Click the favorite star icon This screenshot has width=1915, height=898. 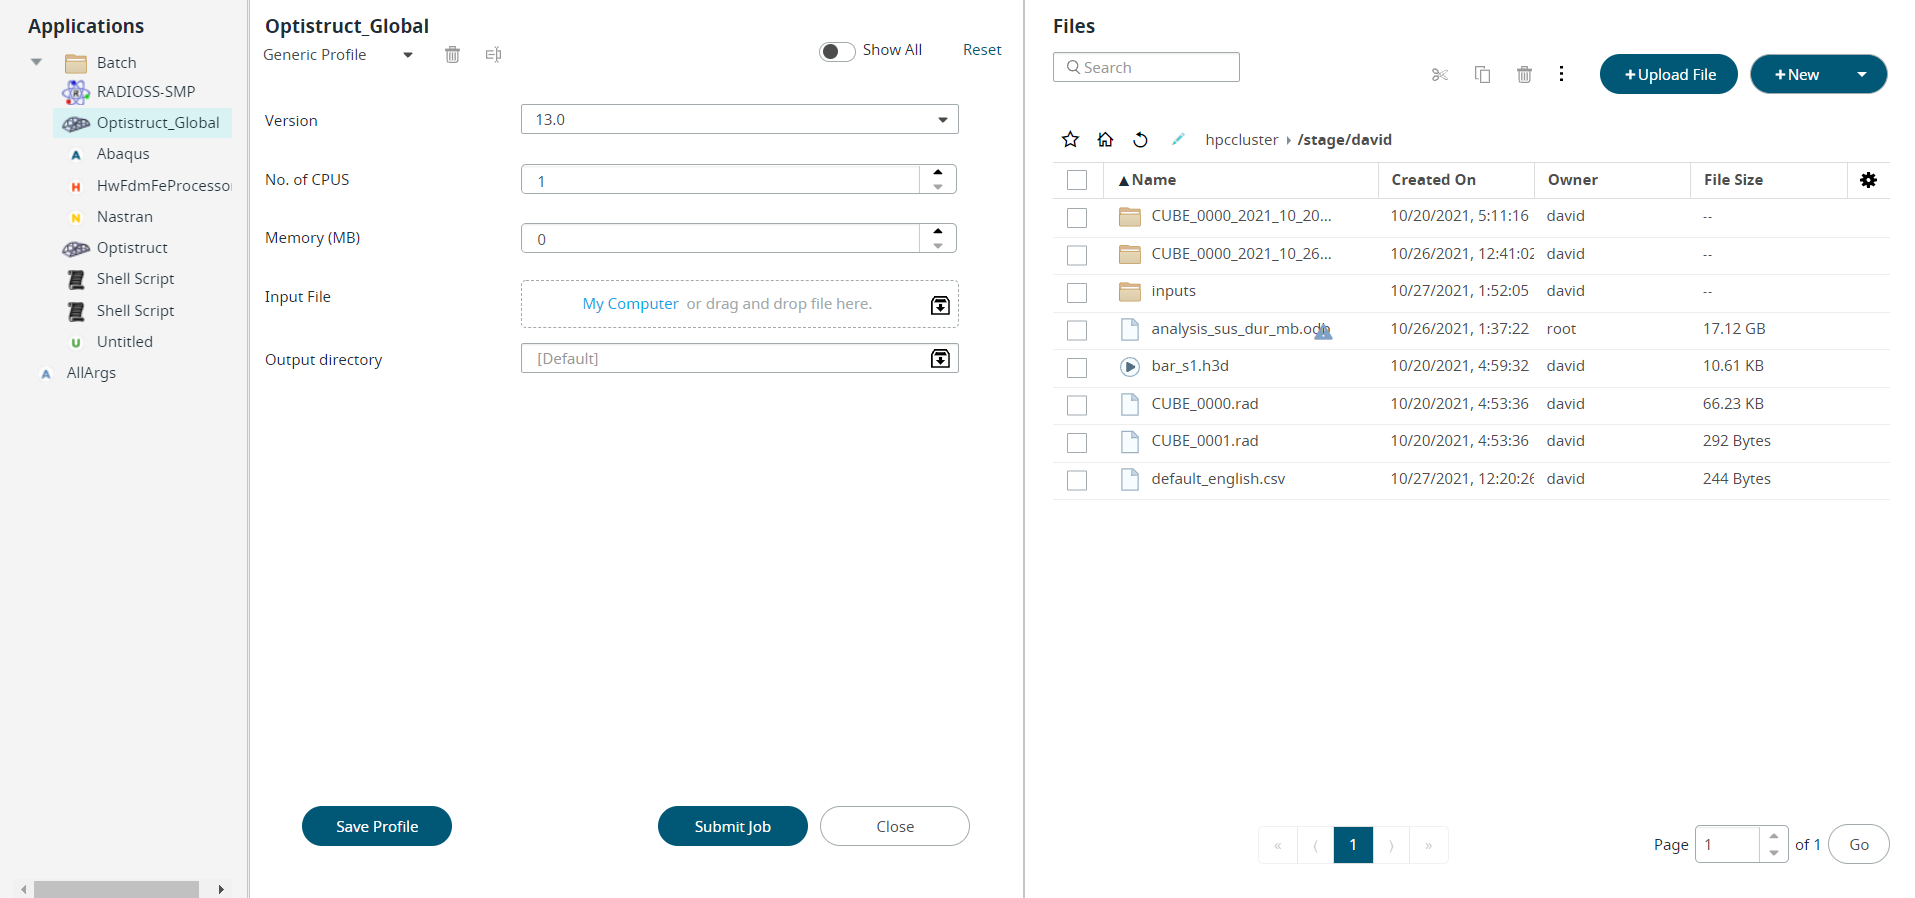click(1070, 139)
